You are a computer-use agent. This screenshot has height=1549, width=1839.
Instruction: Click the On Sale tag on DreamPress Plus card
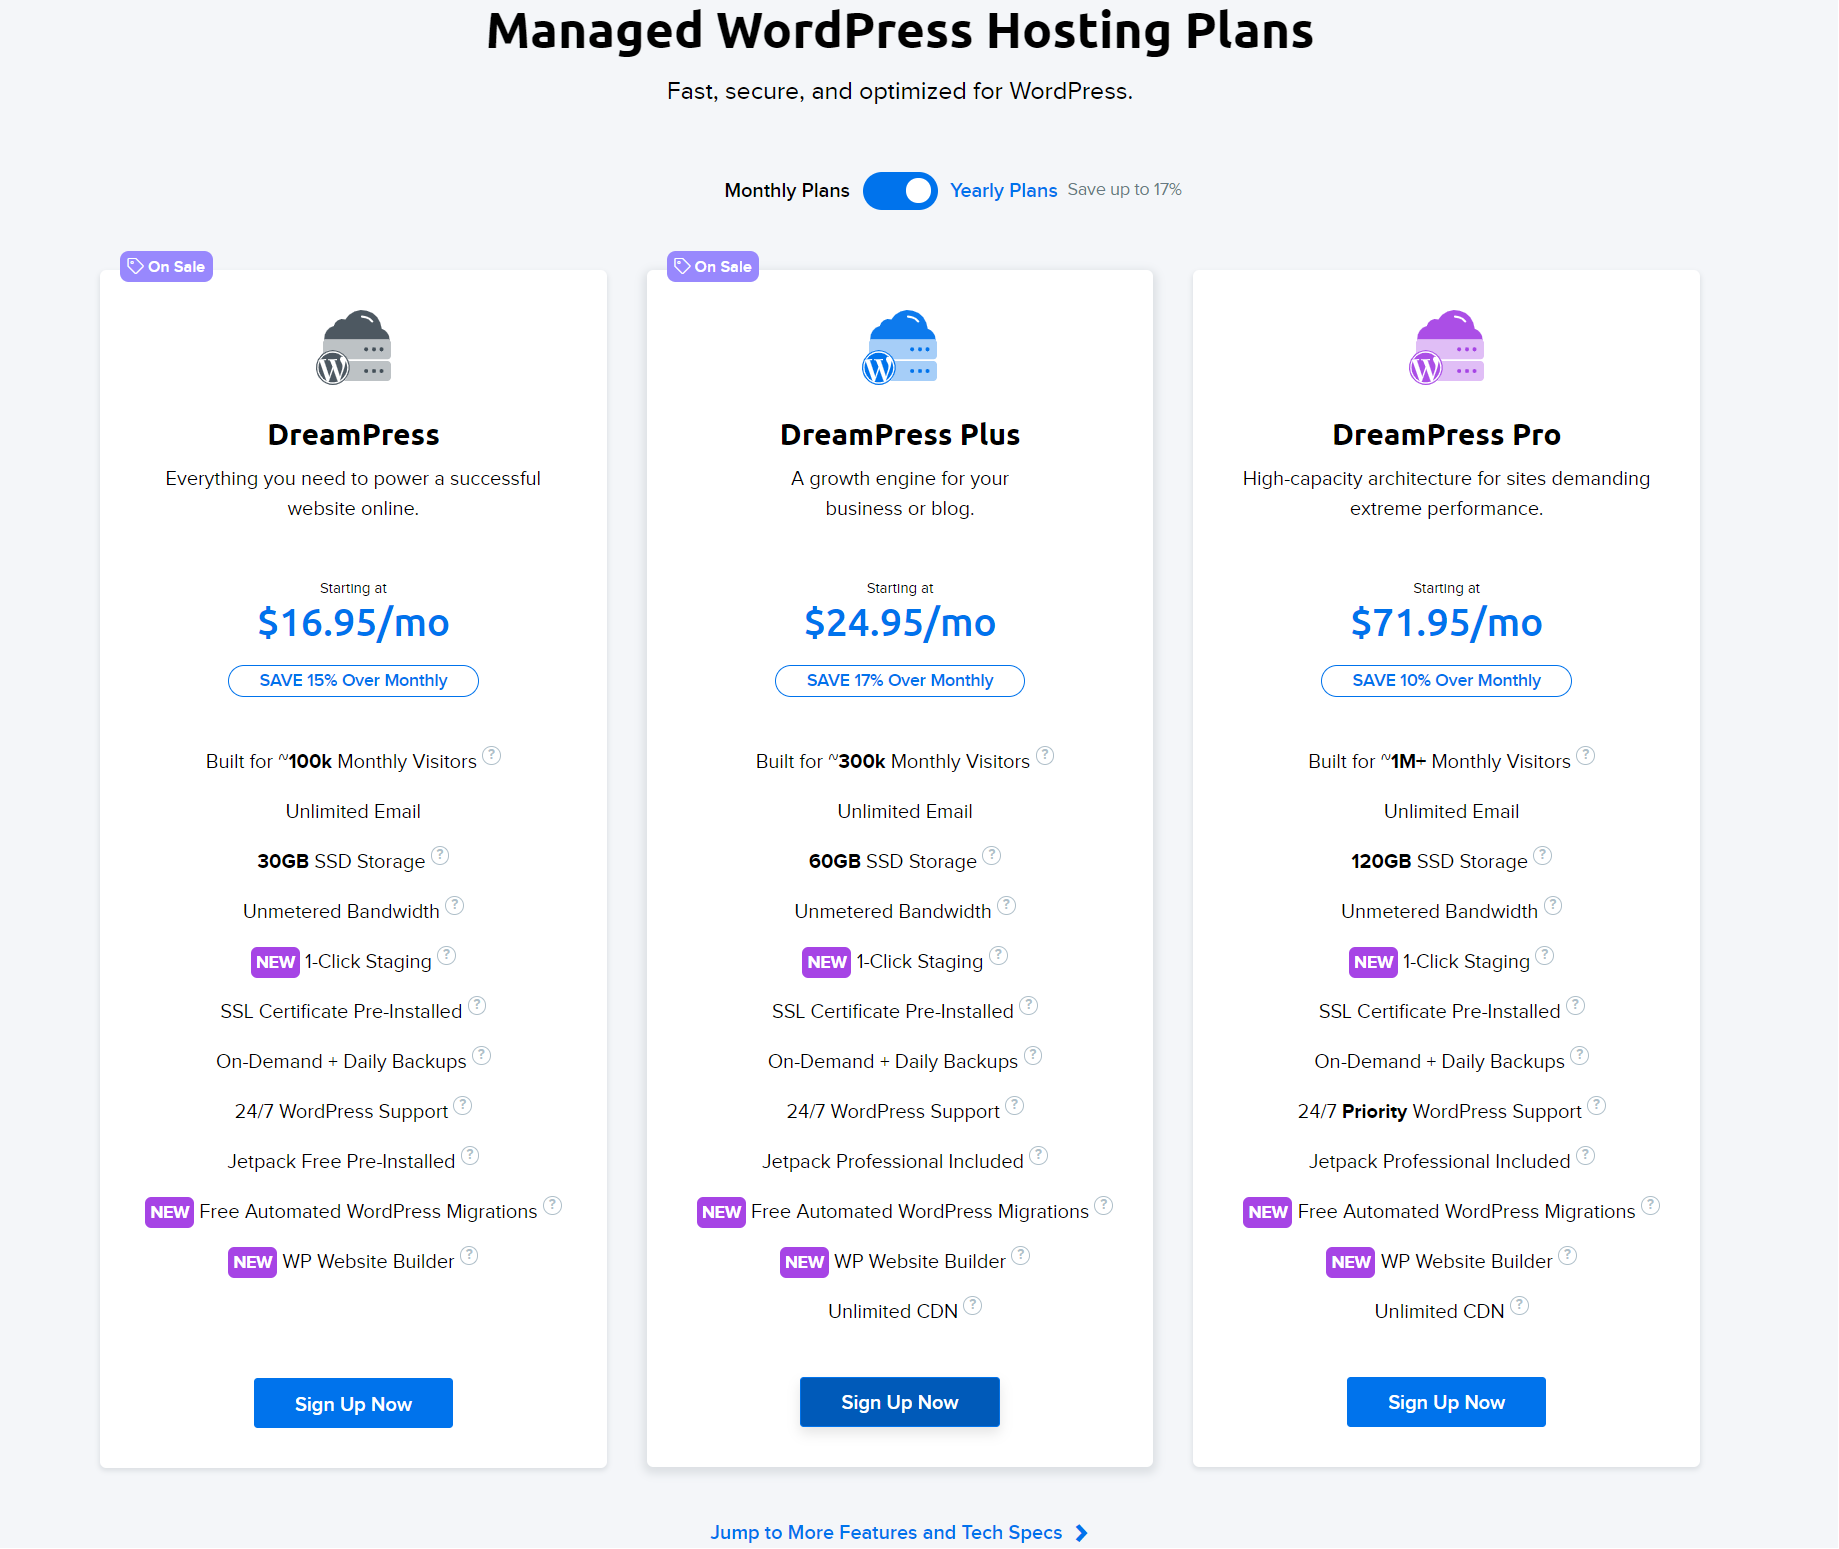713,266
